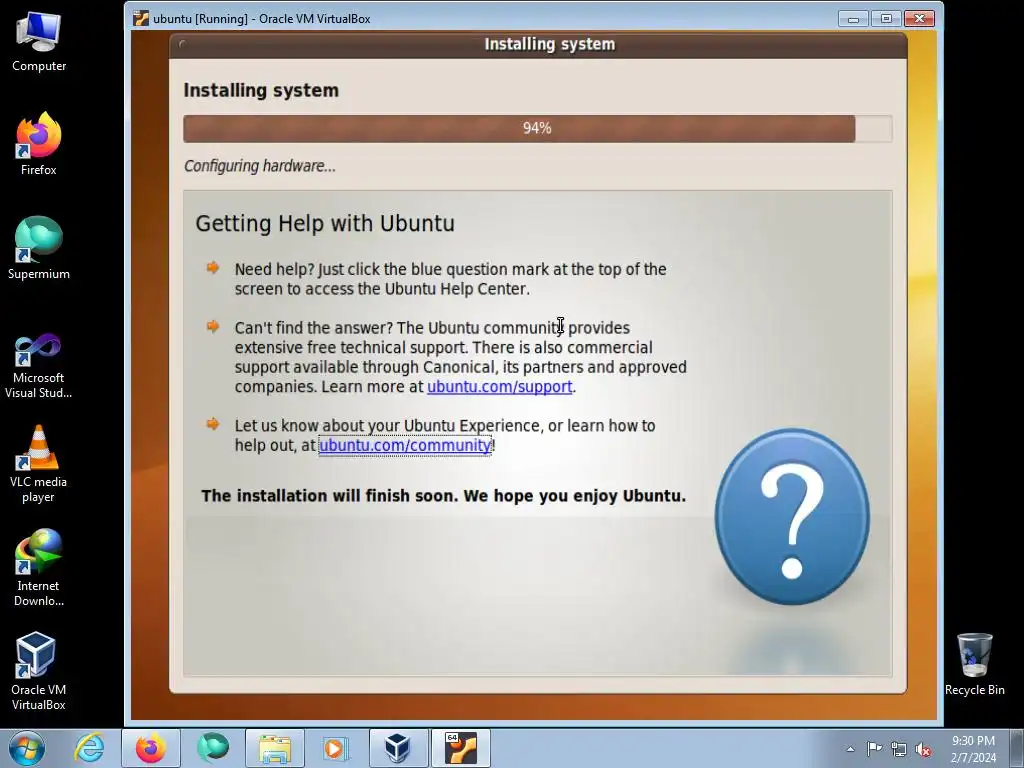Image resolution: width=1024 pixels, height=768 pixels.
Task: Click the 'Getting Help with Ubuntu' heading
Action: [x=325, y=223]
